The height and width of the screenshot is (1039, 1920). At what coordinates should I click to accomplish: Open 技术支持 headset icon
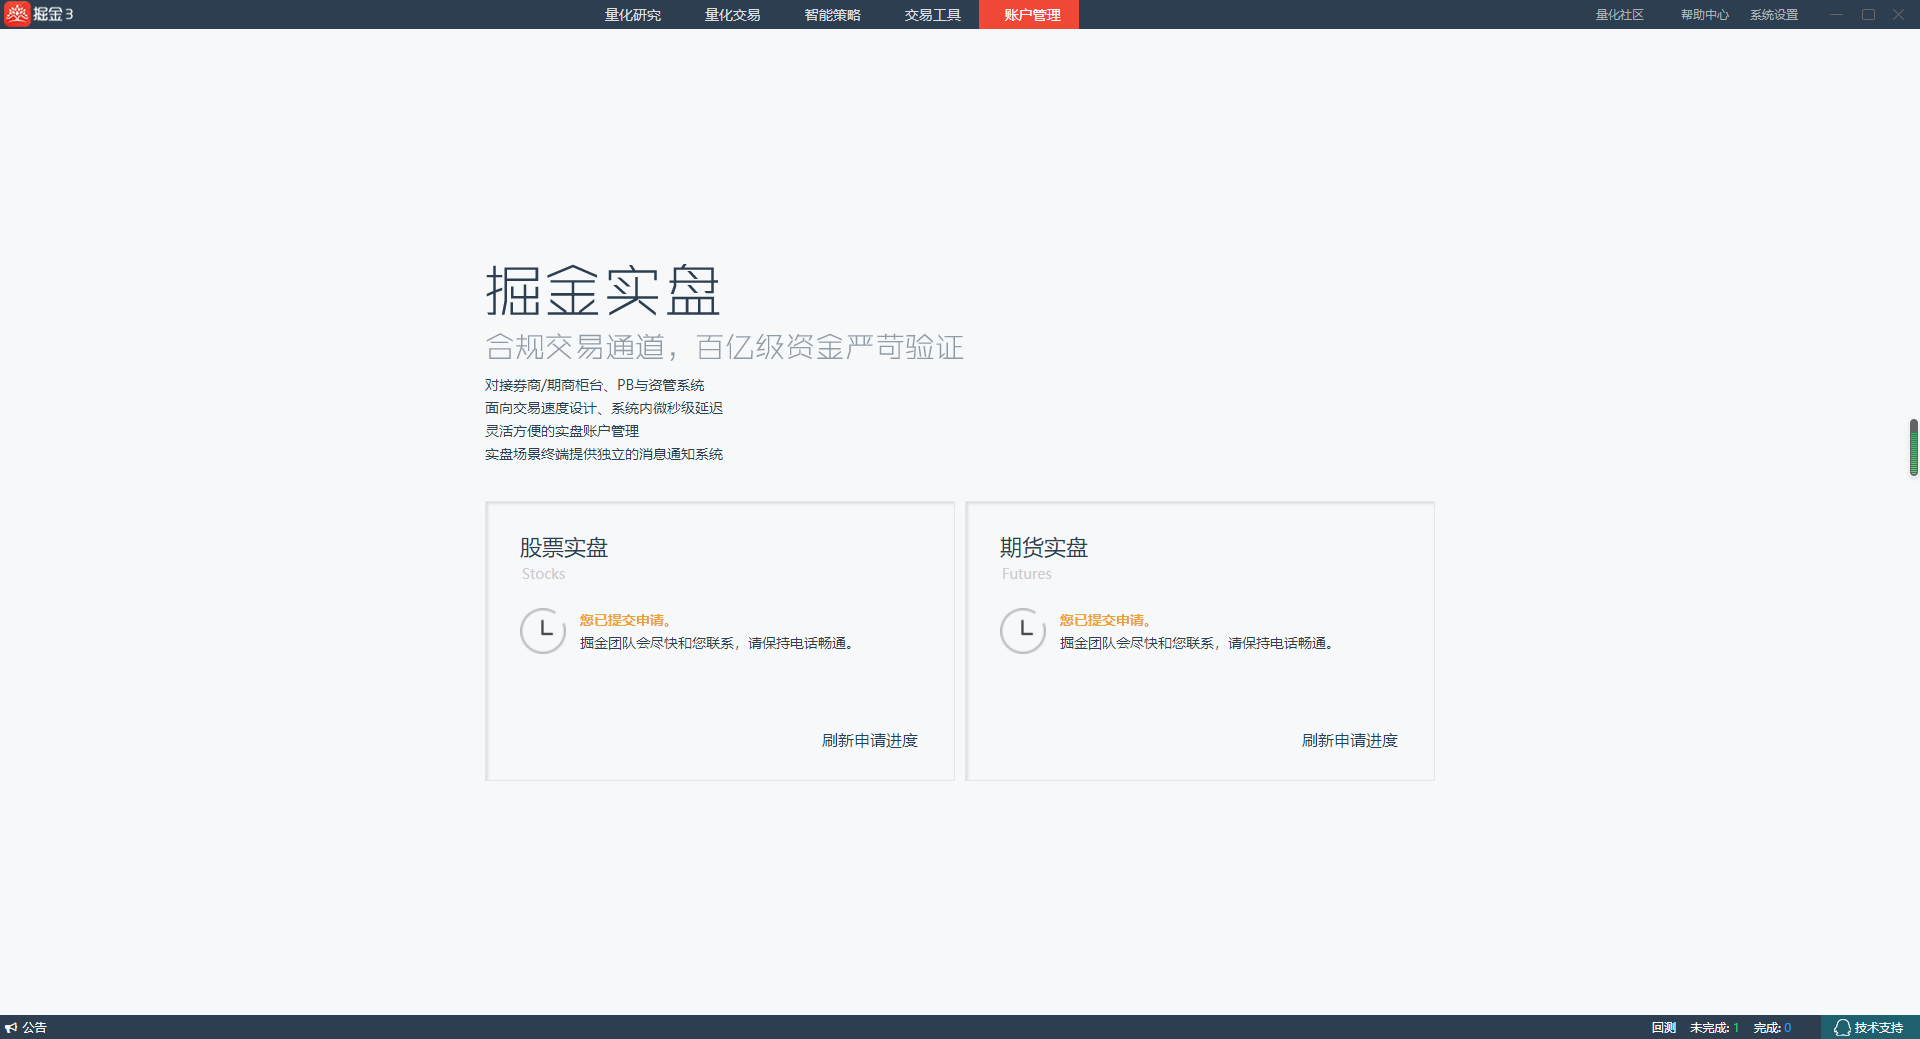1842,1028
